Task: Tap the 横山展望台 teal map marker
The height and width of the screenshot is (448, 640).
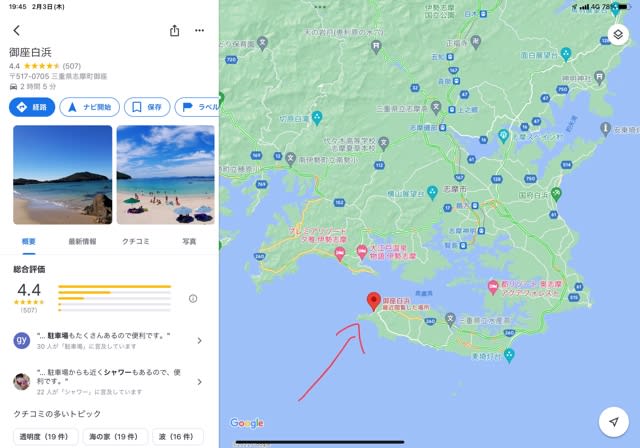Action: point(432,192)
